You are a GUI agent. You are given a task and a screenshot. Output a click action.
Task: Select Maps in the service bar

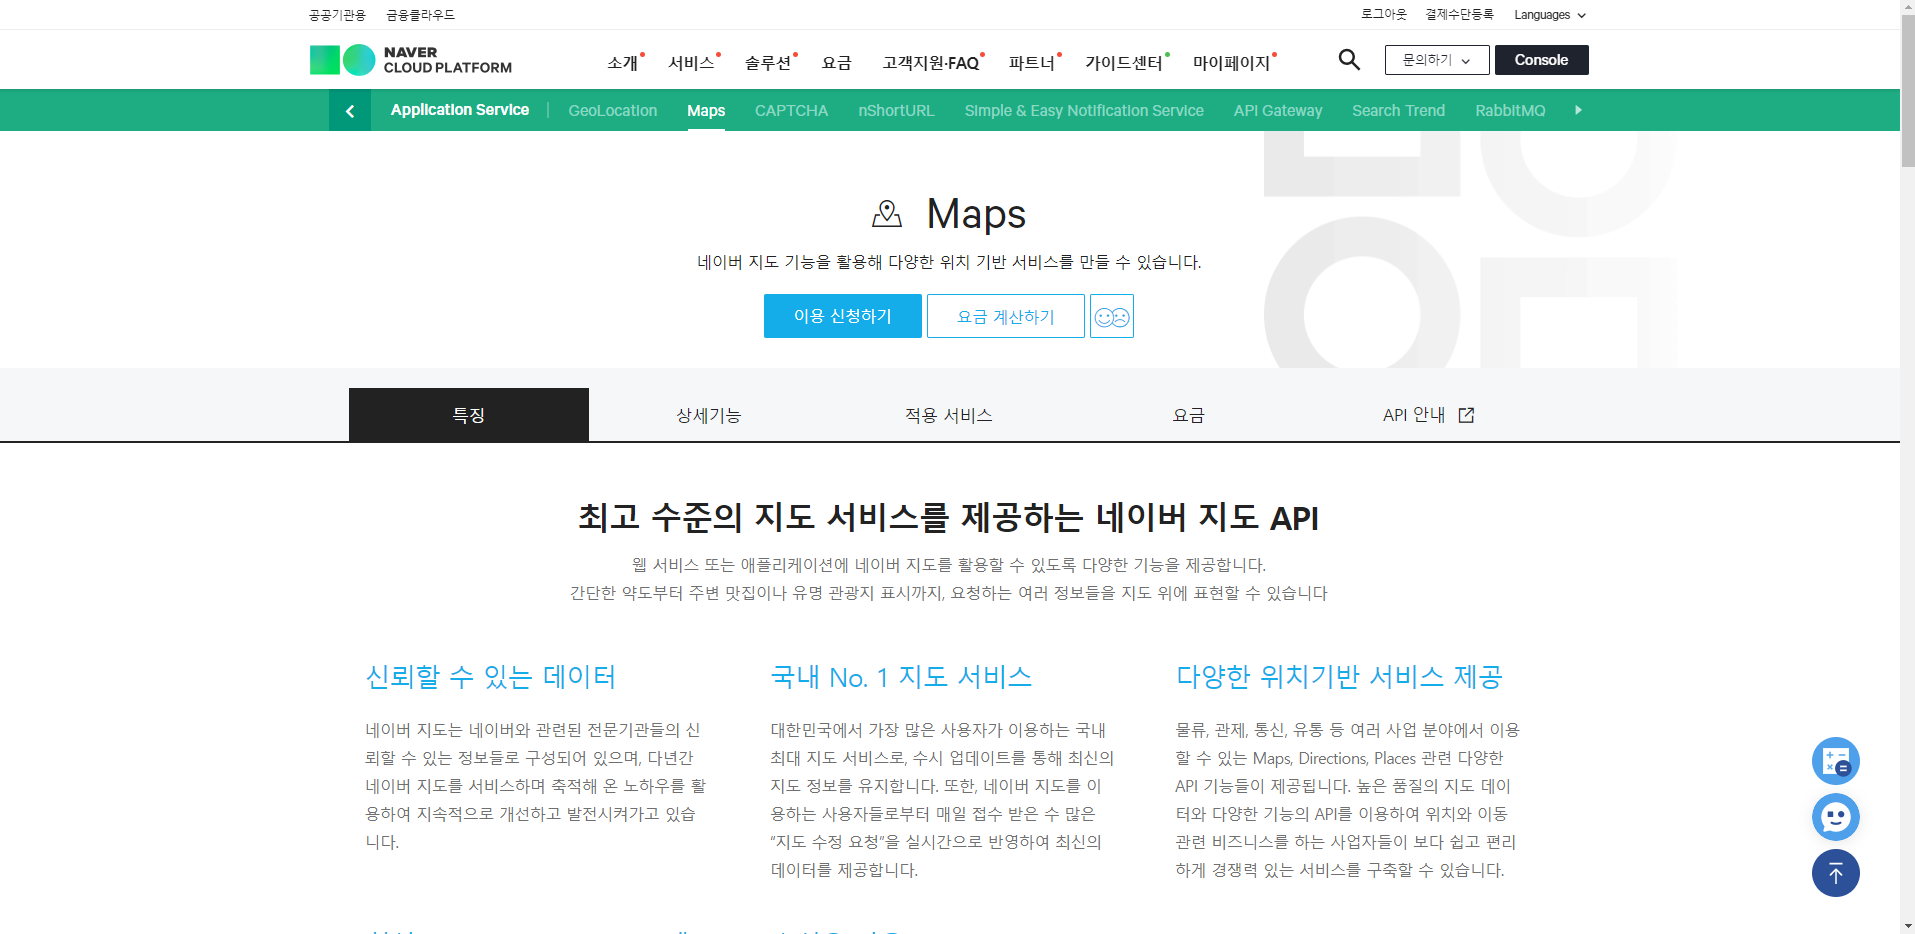coord(706,111)
